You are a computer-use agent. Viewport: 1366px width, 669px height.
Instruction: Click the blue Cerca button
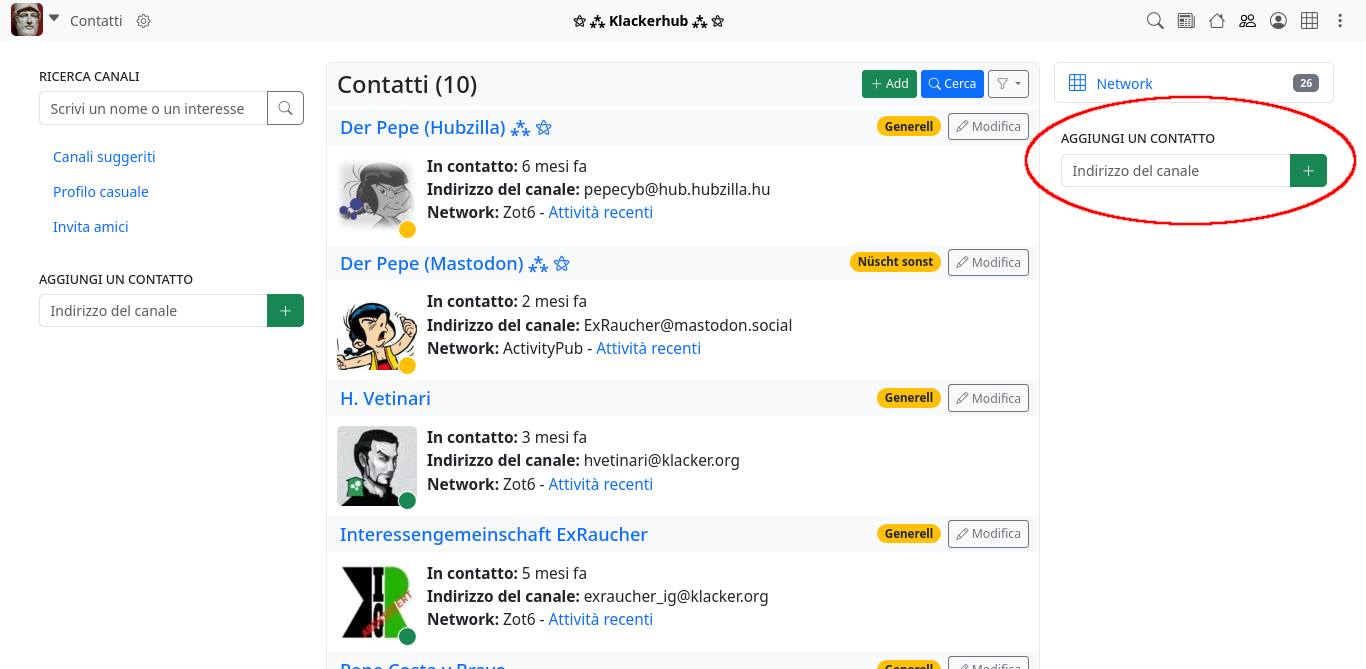click(952, 84)
